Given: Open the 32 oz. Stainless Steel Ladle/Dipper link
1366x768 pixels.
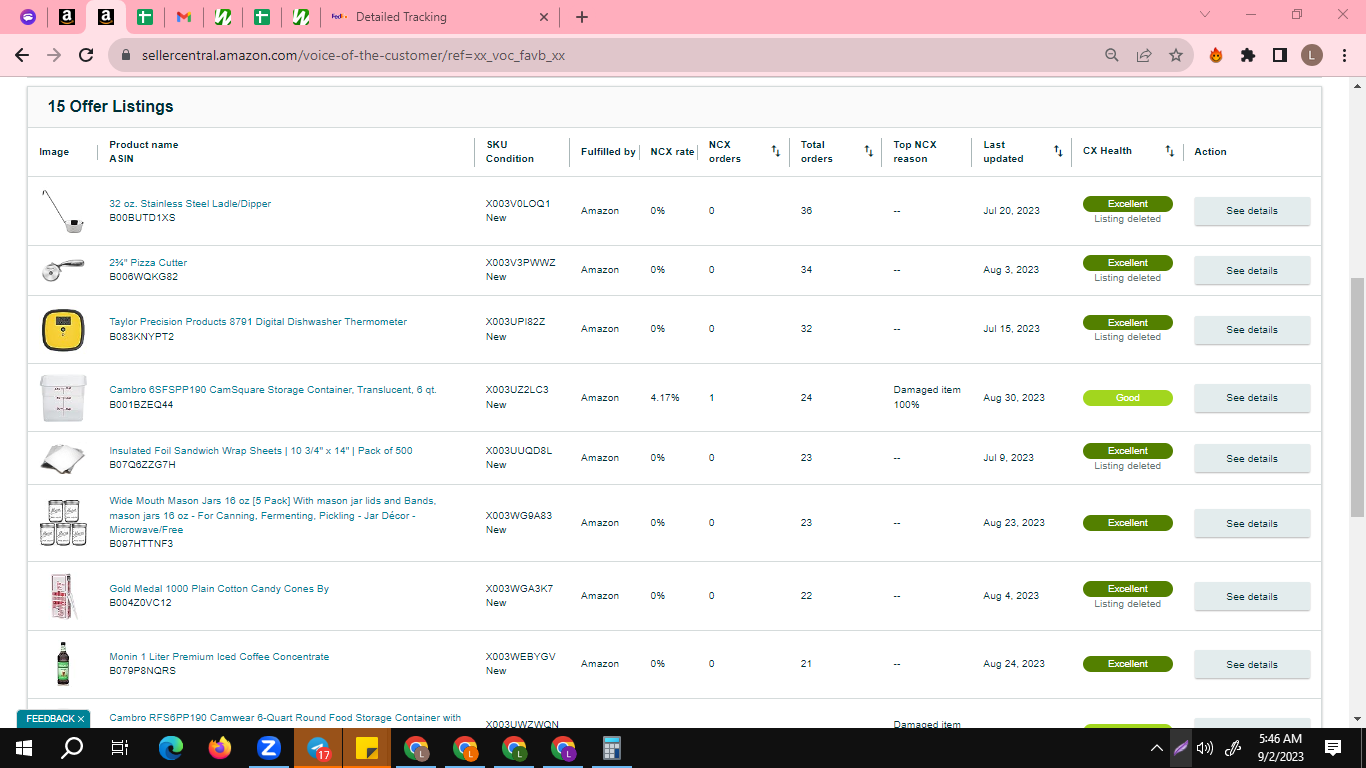Looking at the screenshot, I should pos(190,204).
